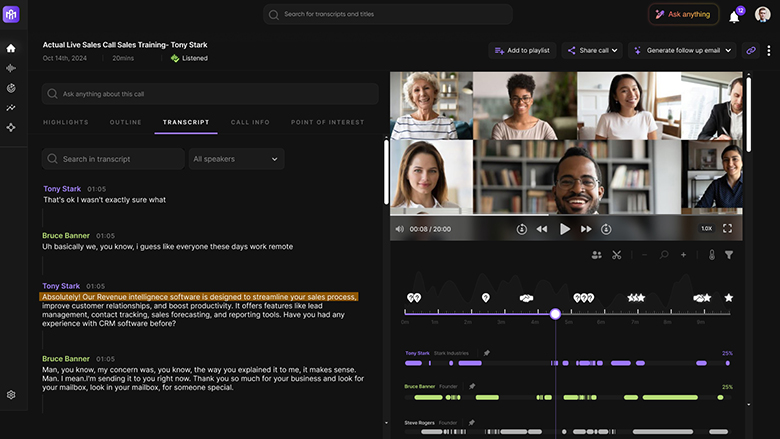
Task: Fast forward with double-right arrows
Action: tap(586, 229)
